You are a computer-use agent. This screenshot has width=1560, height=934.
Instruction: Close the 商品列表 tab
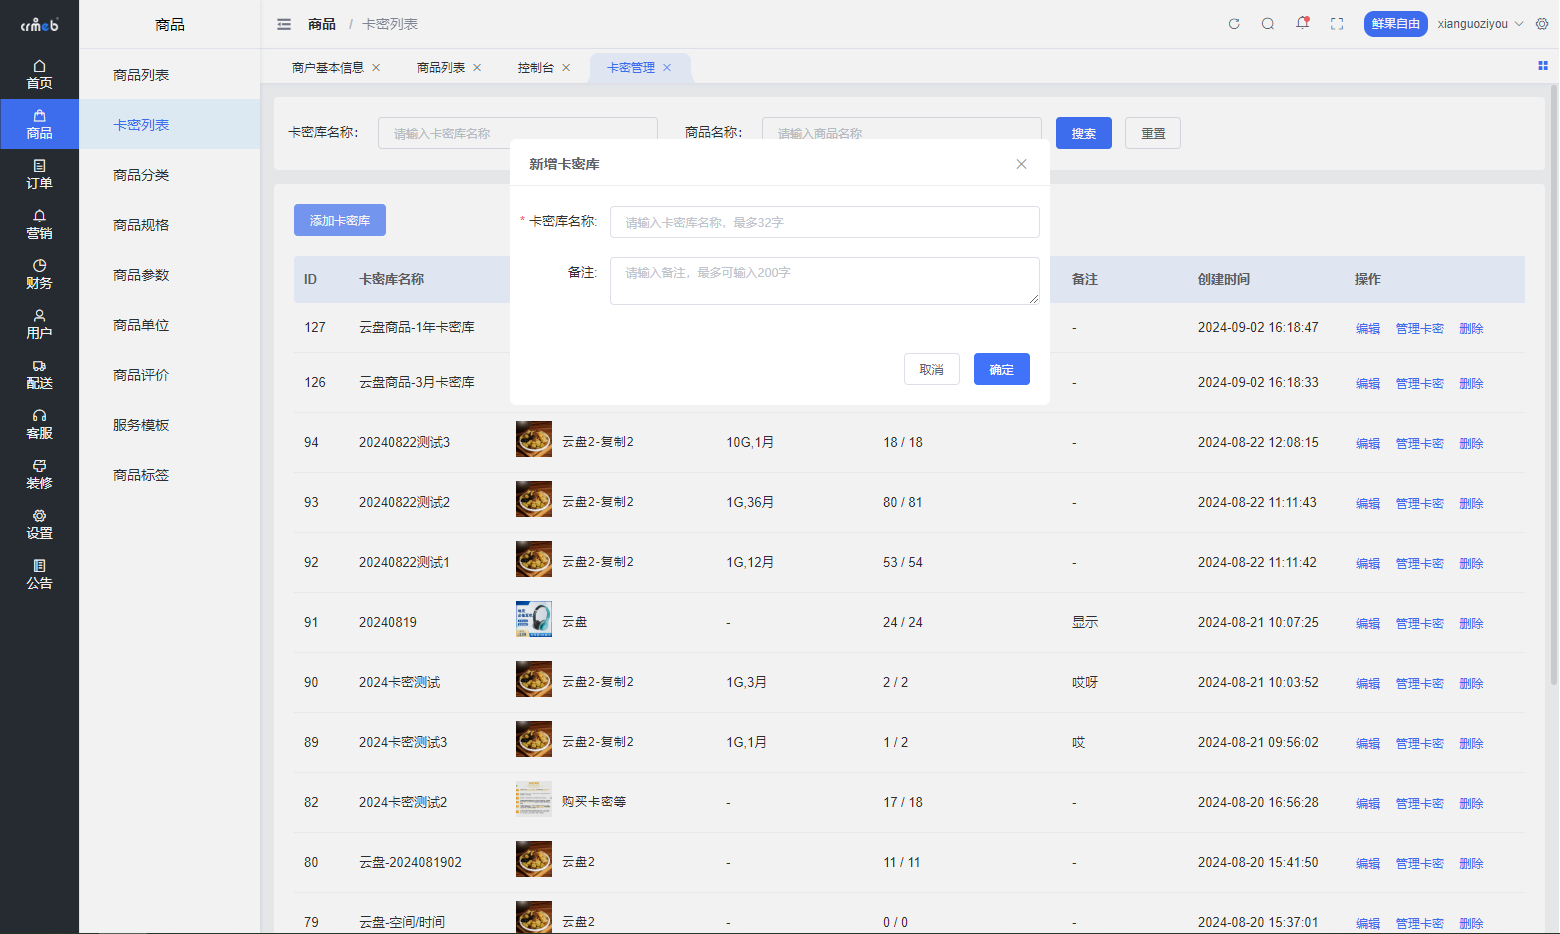coord(477,67)
